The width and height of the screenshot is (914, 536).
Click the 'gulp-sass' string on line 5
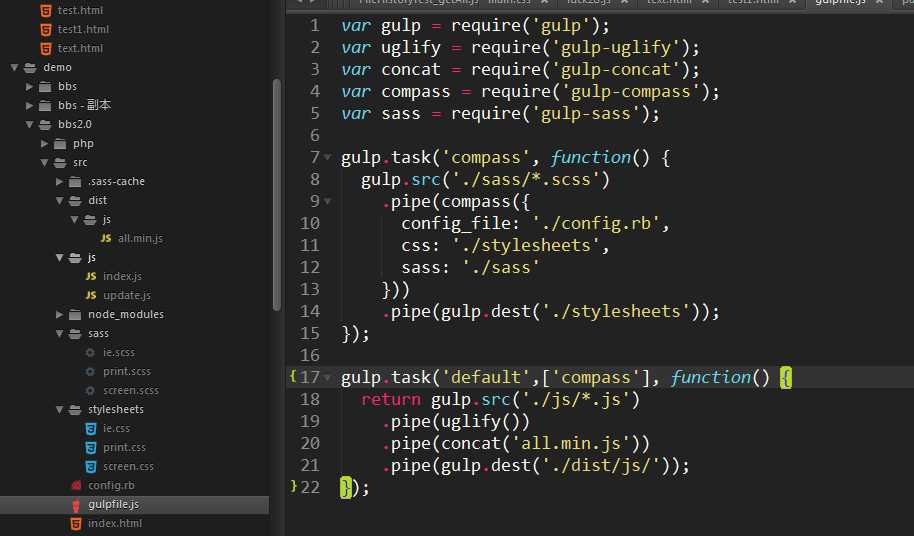point(586,113)
